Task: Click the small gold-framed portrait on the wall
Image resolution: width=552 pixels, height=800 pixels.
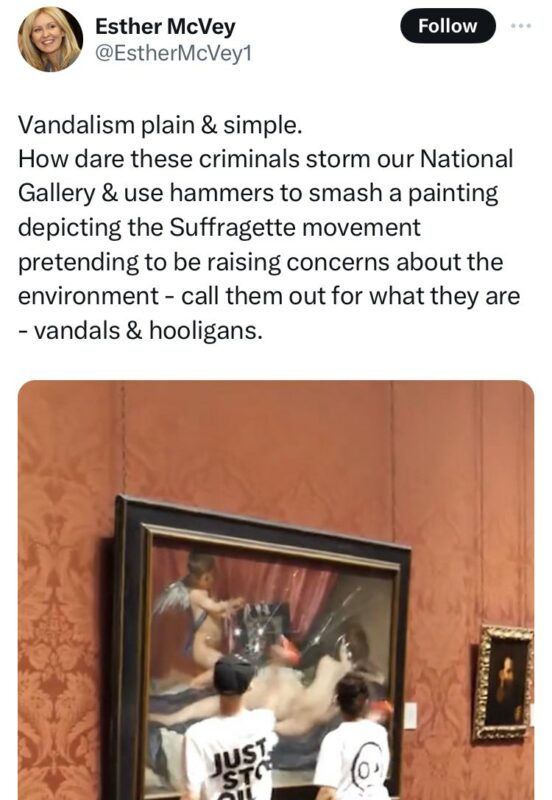Action: (504, 683)
